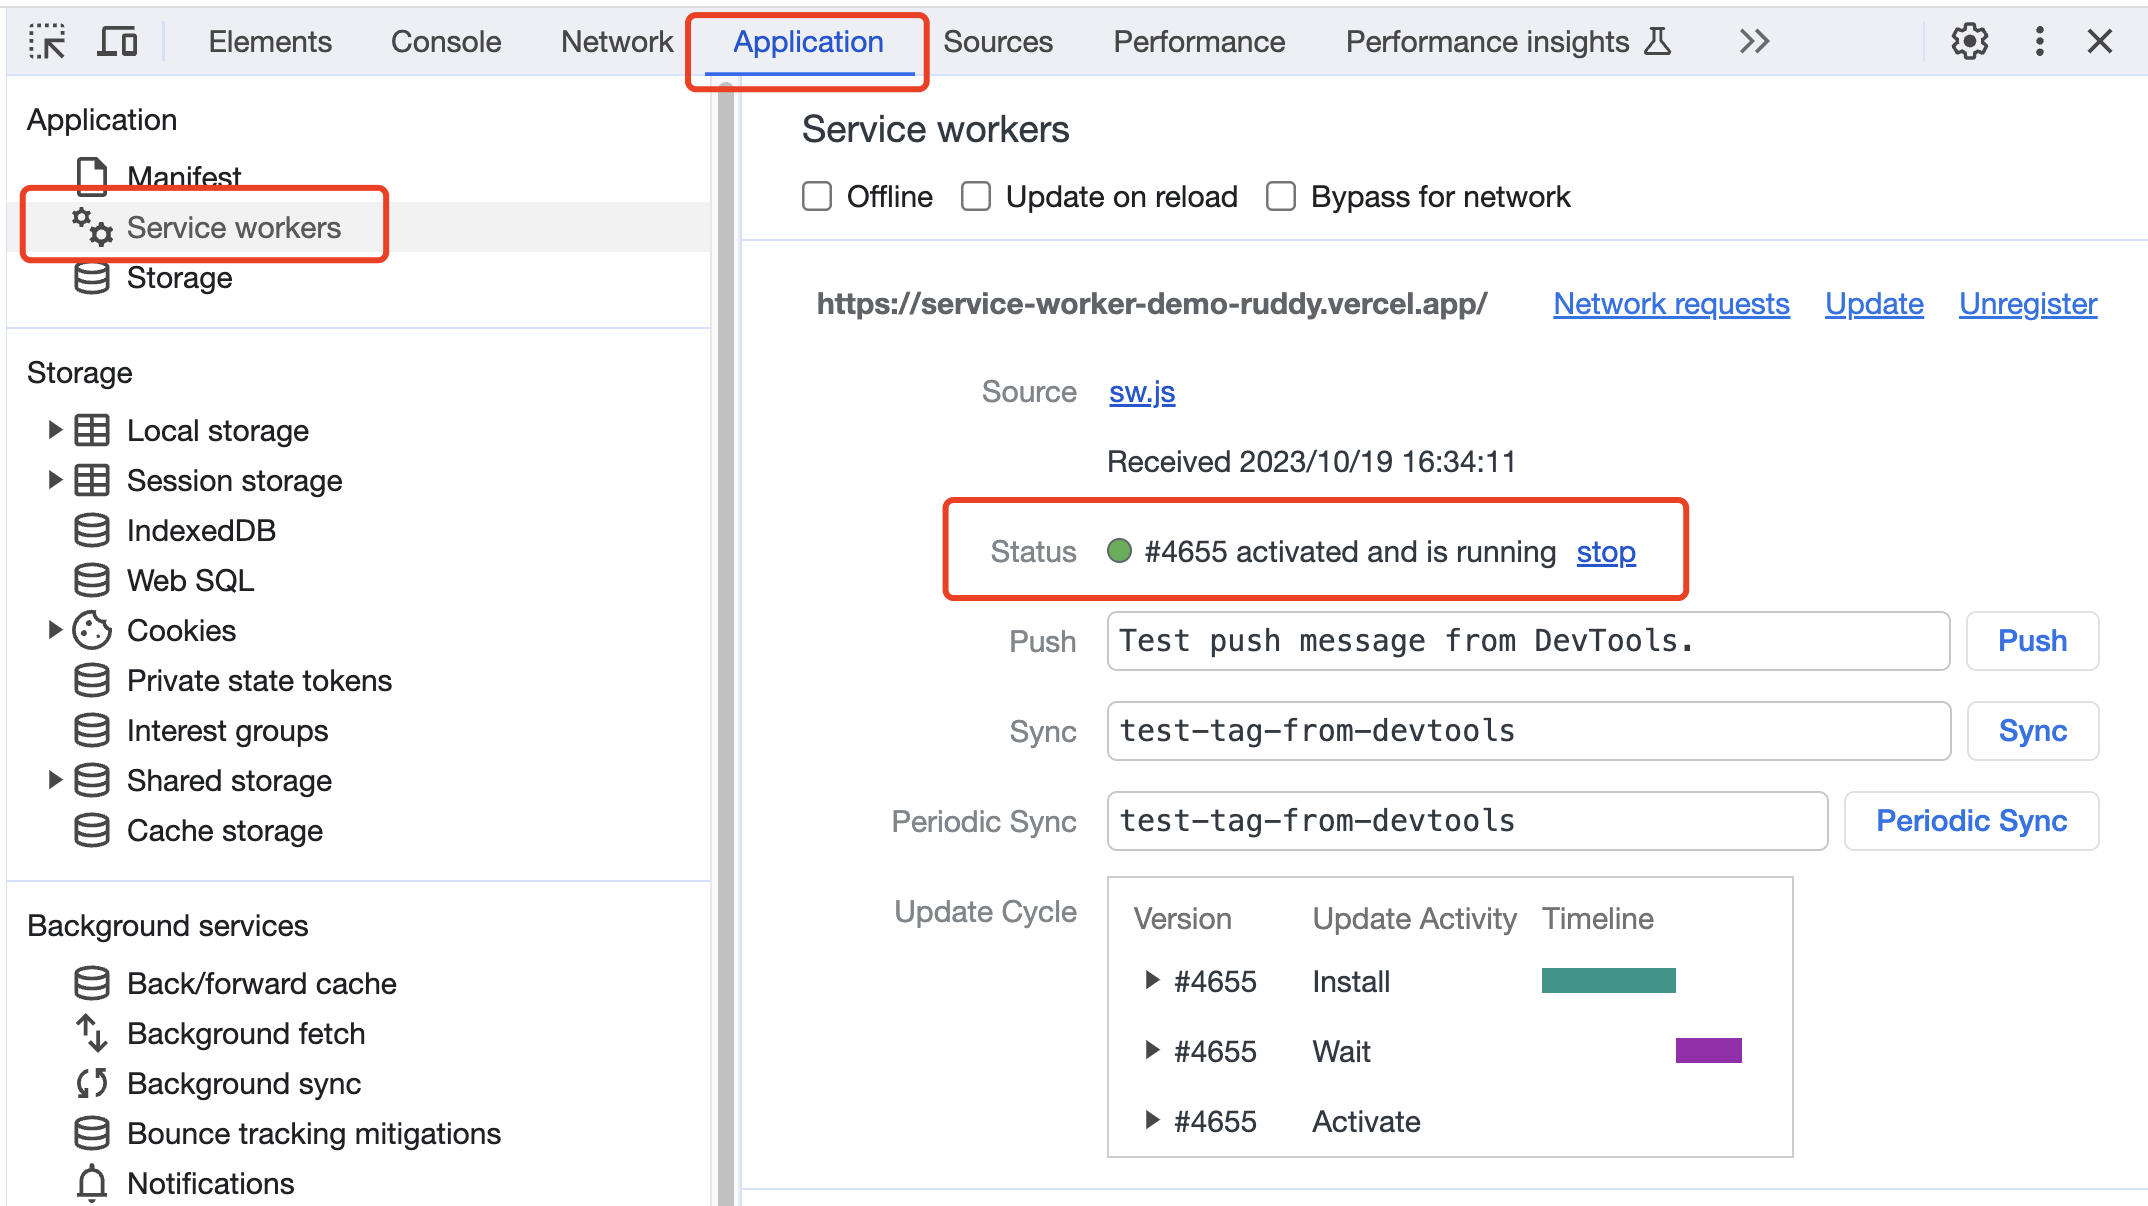Image resolution: width=2148 pixels, height=1206 pixels.
Task: Click the Manifest icon in sidebar
Action: (91, 176)
